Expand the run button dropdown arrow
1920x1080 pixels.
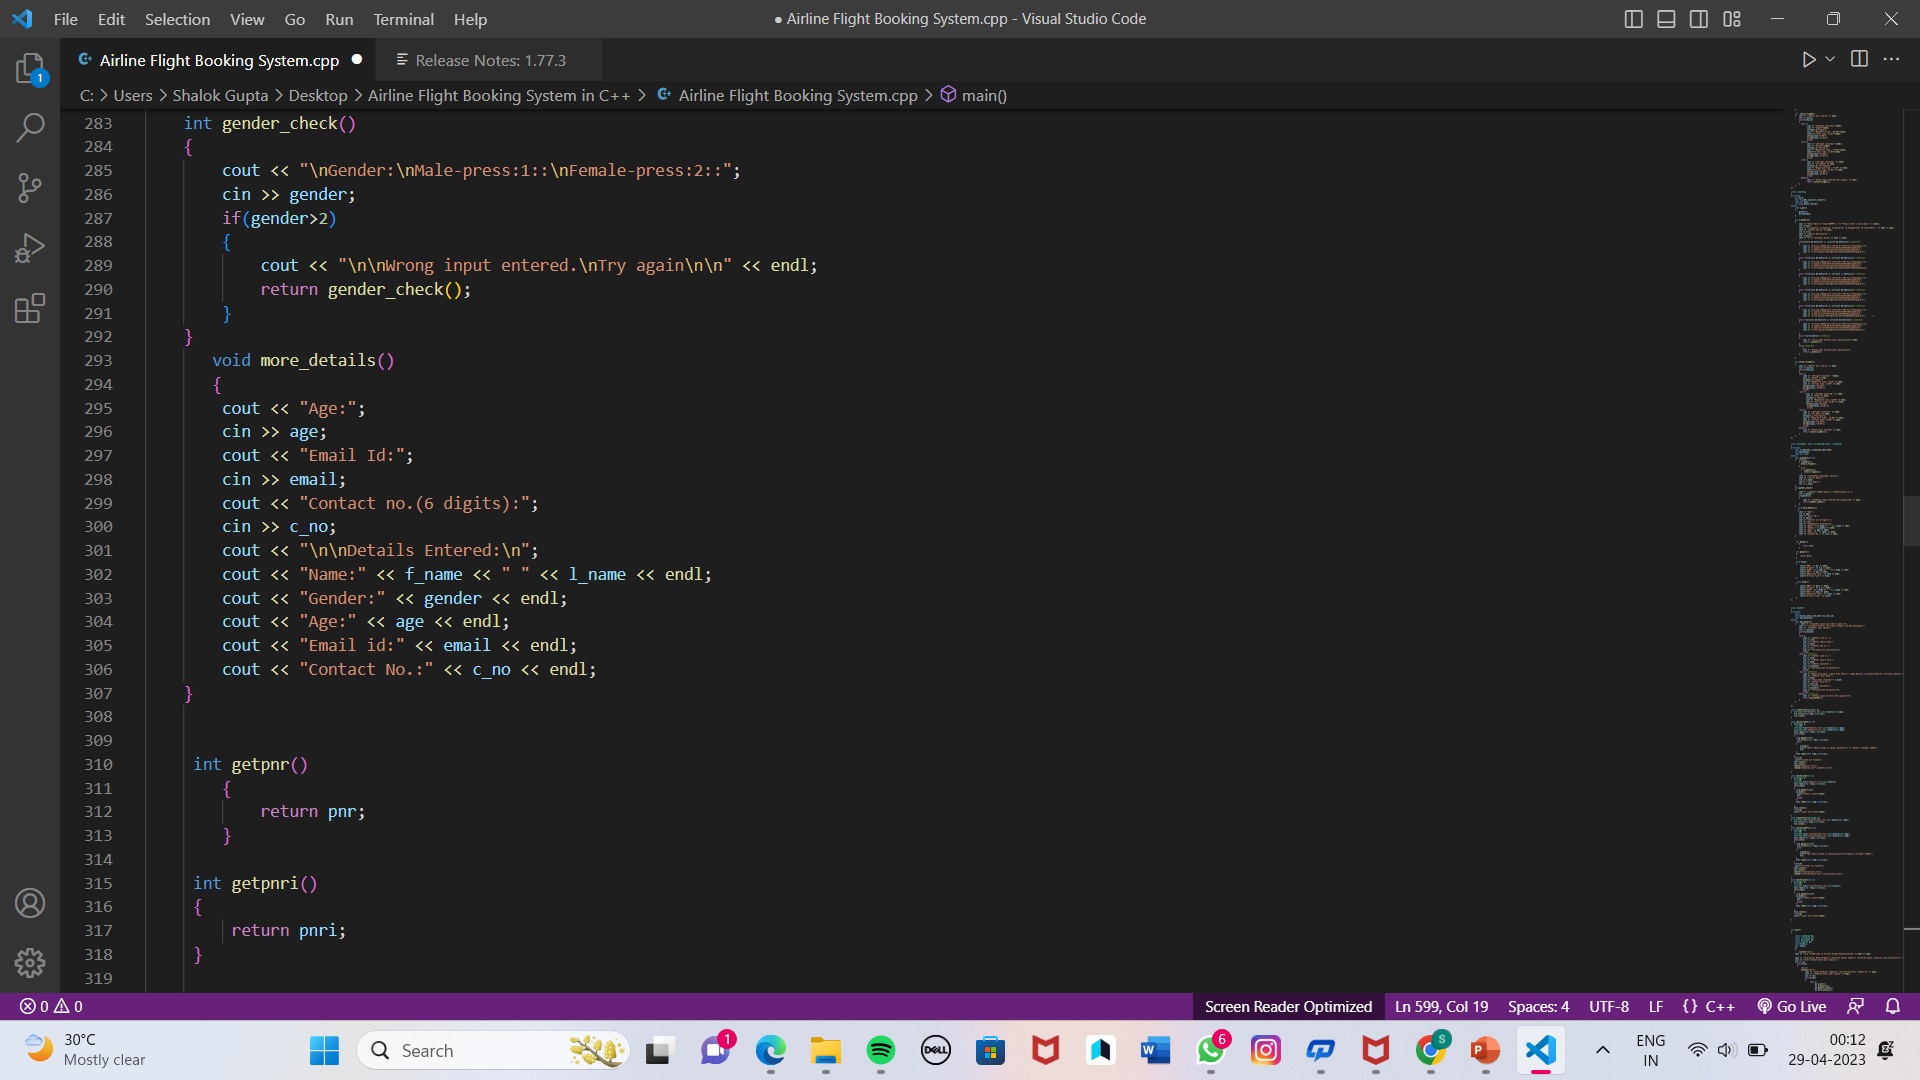(x=1830, y=59)
